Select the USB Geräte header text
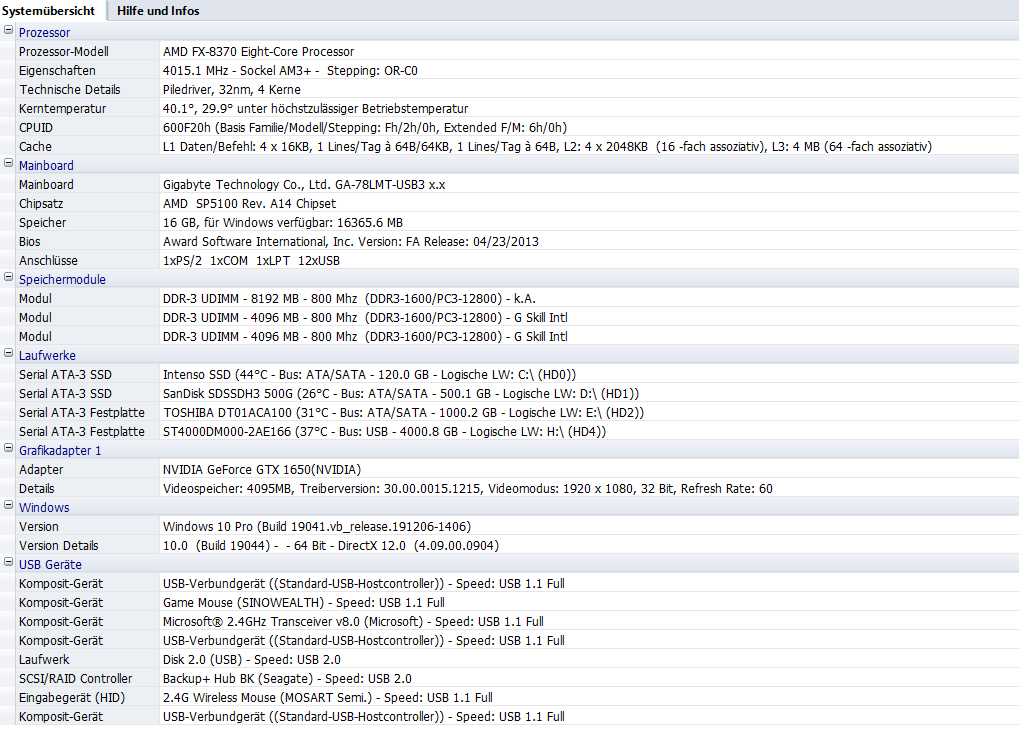The width and height of the screenshot is (1019, 732). [50, 565]
